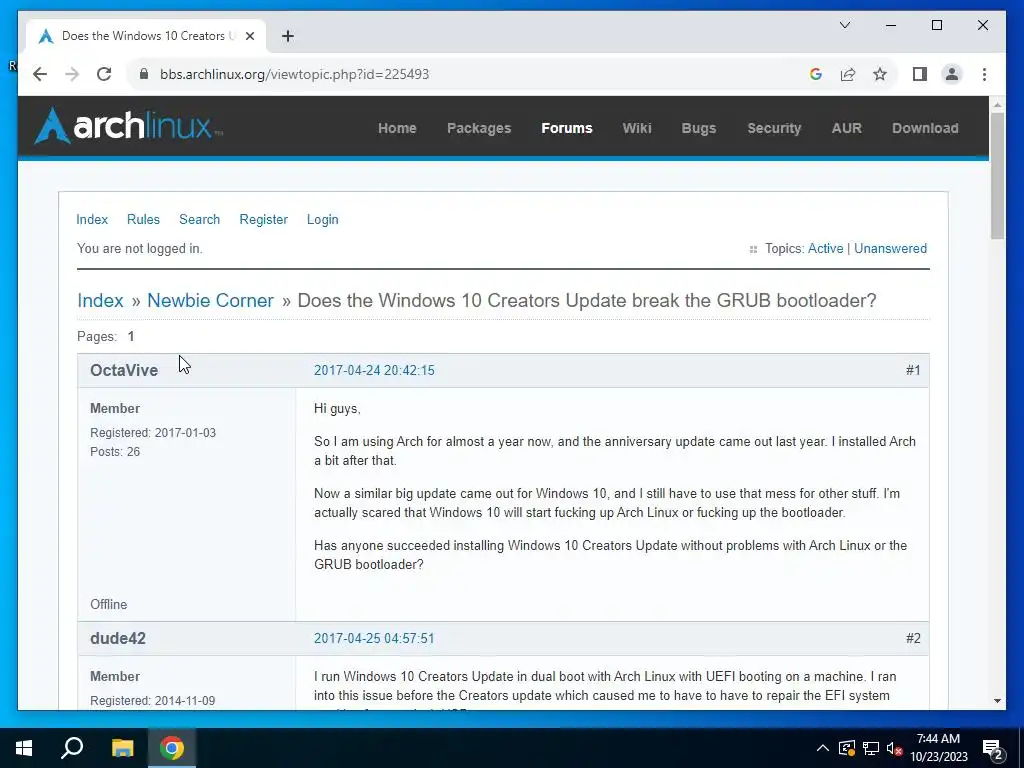Open the forum Search link
The height and width of the screenshot is (768, 1024).
point(199,219)
